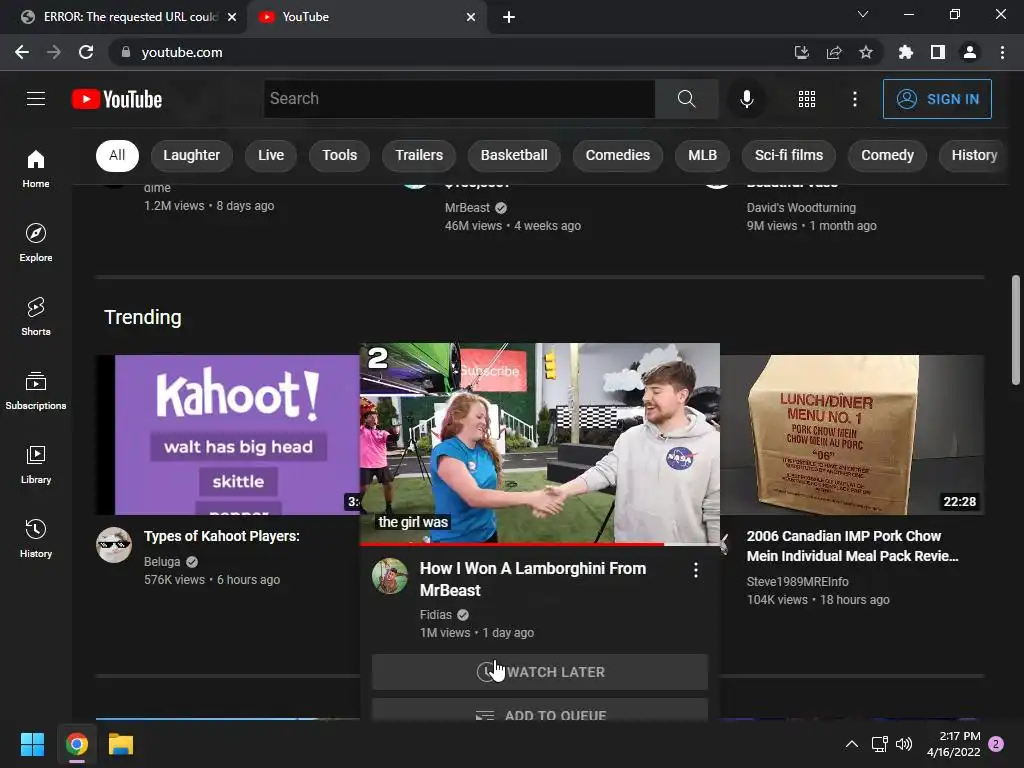This screenshot has width=1024, height=768.
Task: Switch to the YouTube browser tab
Action: (366, 17)
